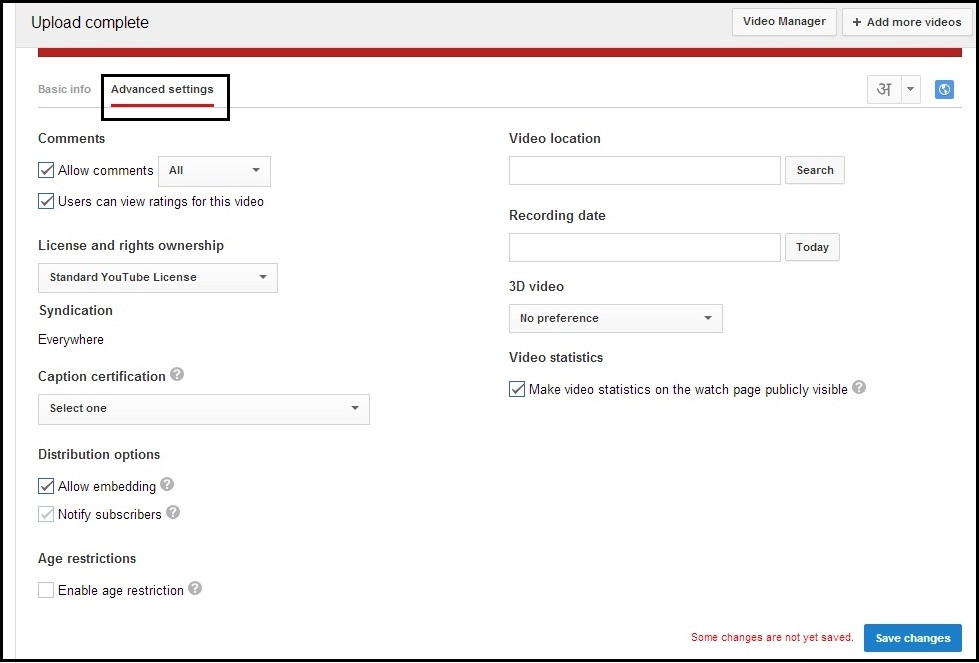The height and width of the screenshot is (663, 979).
Task: Switch to the Basic info tab
Action: pos(64,89)
